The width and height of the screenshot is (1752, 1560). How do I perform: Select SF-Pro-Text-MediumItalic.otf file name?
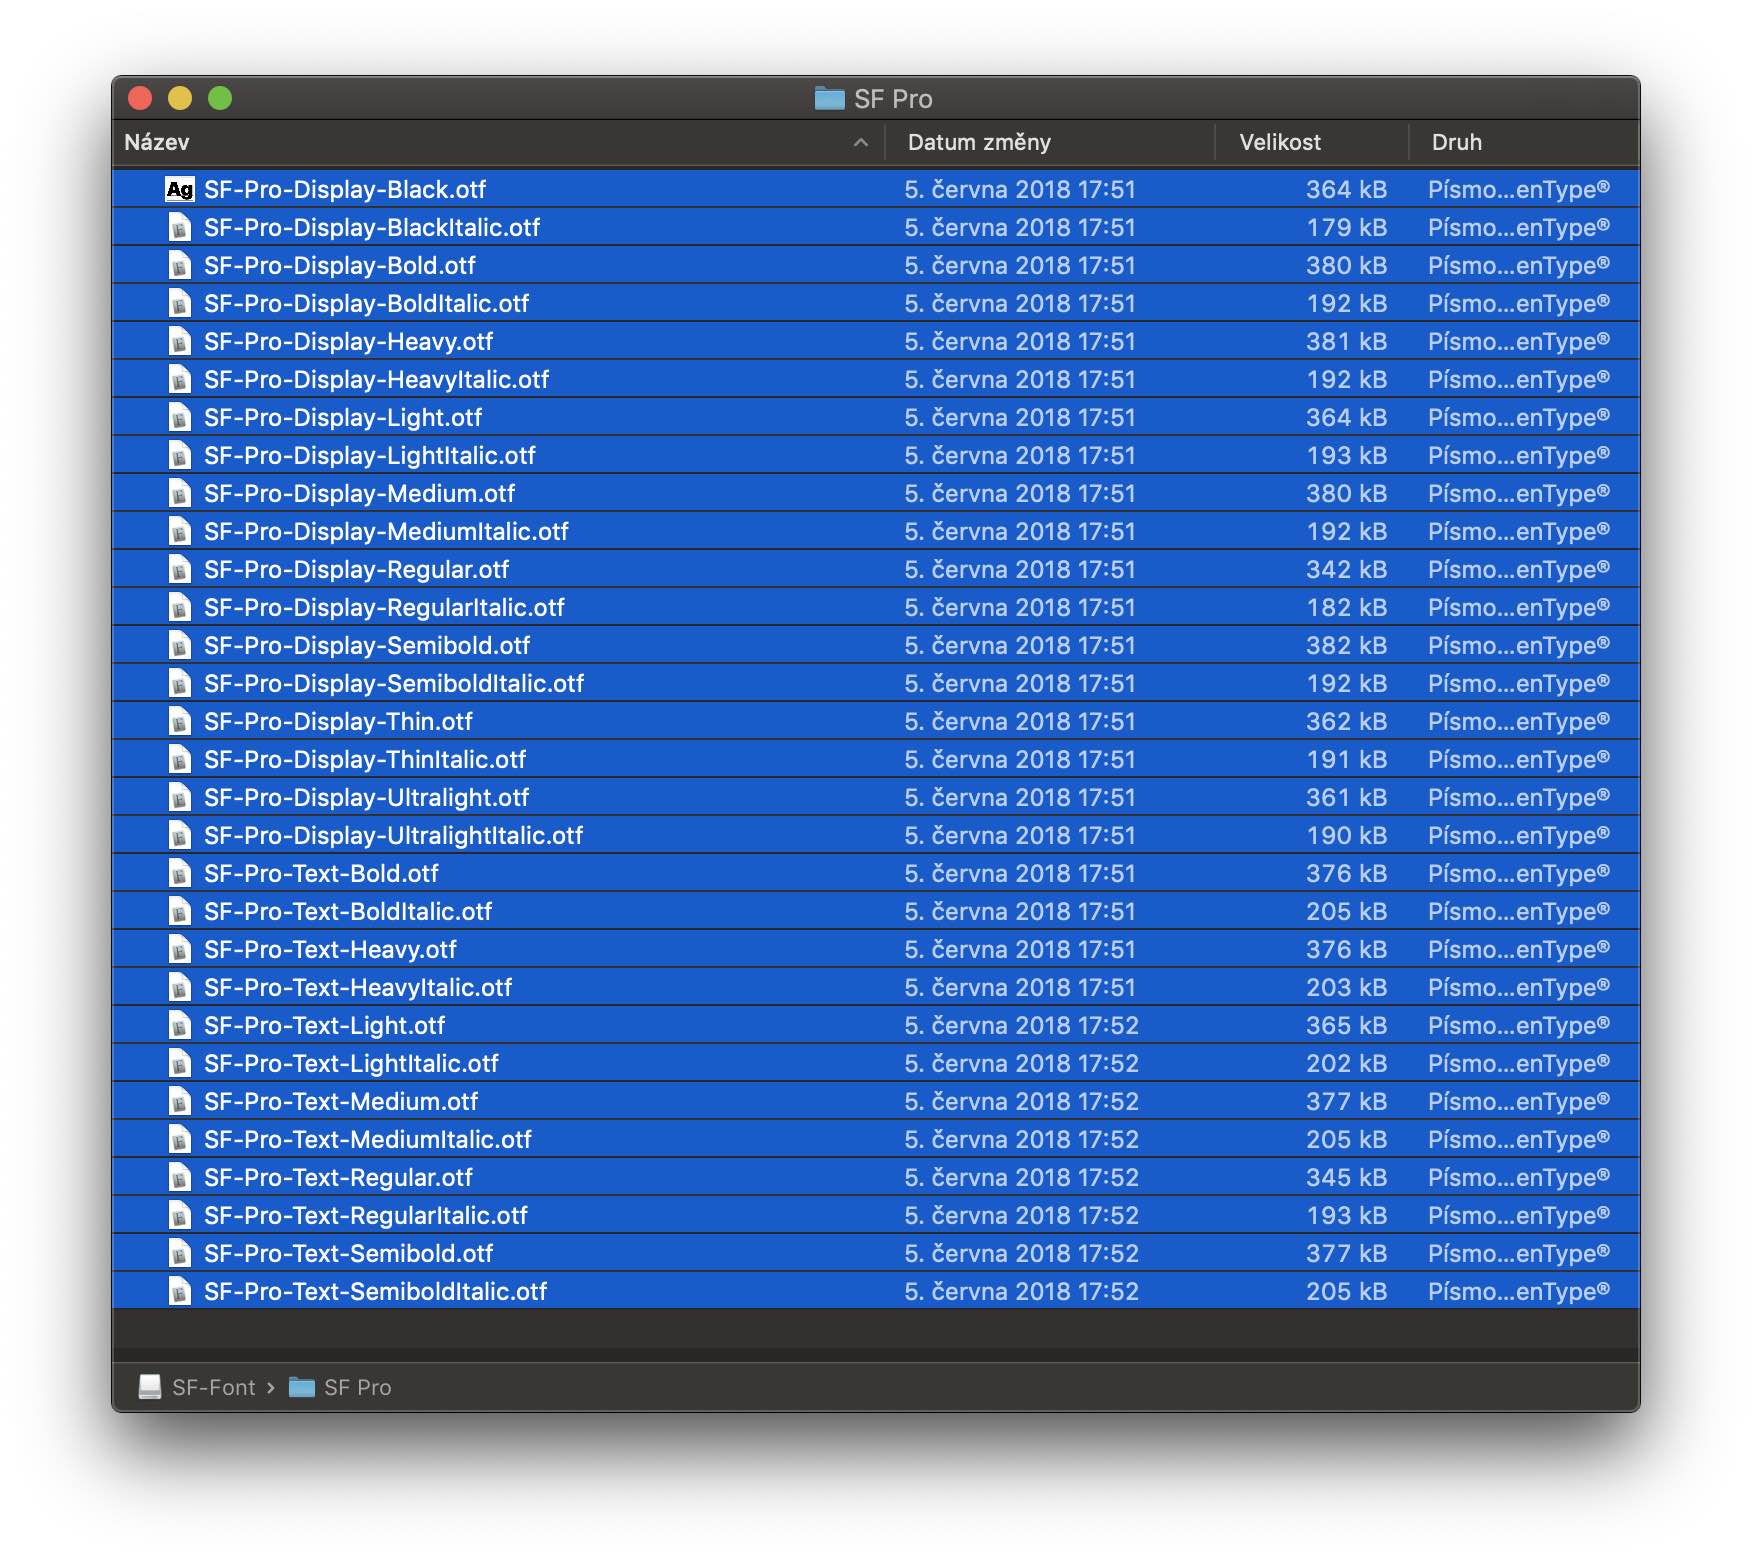click(368, 1139)
